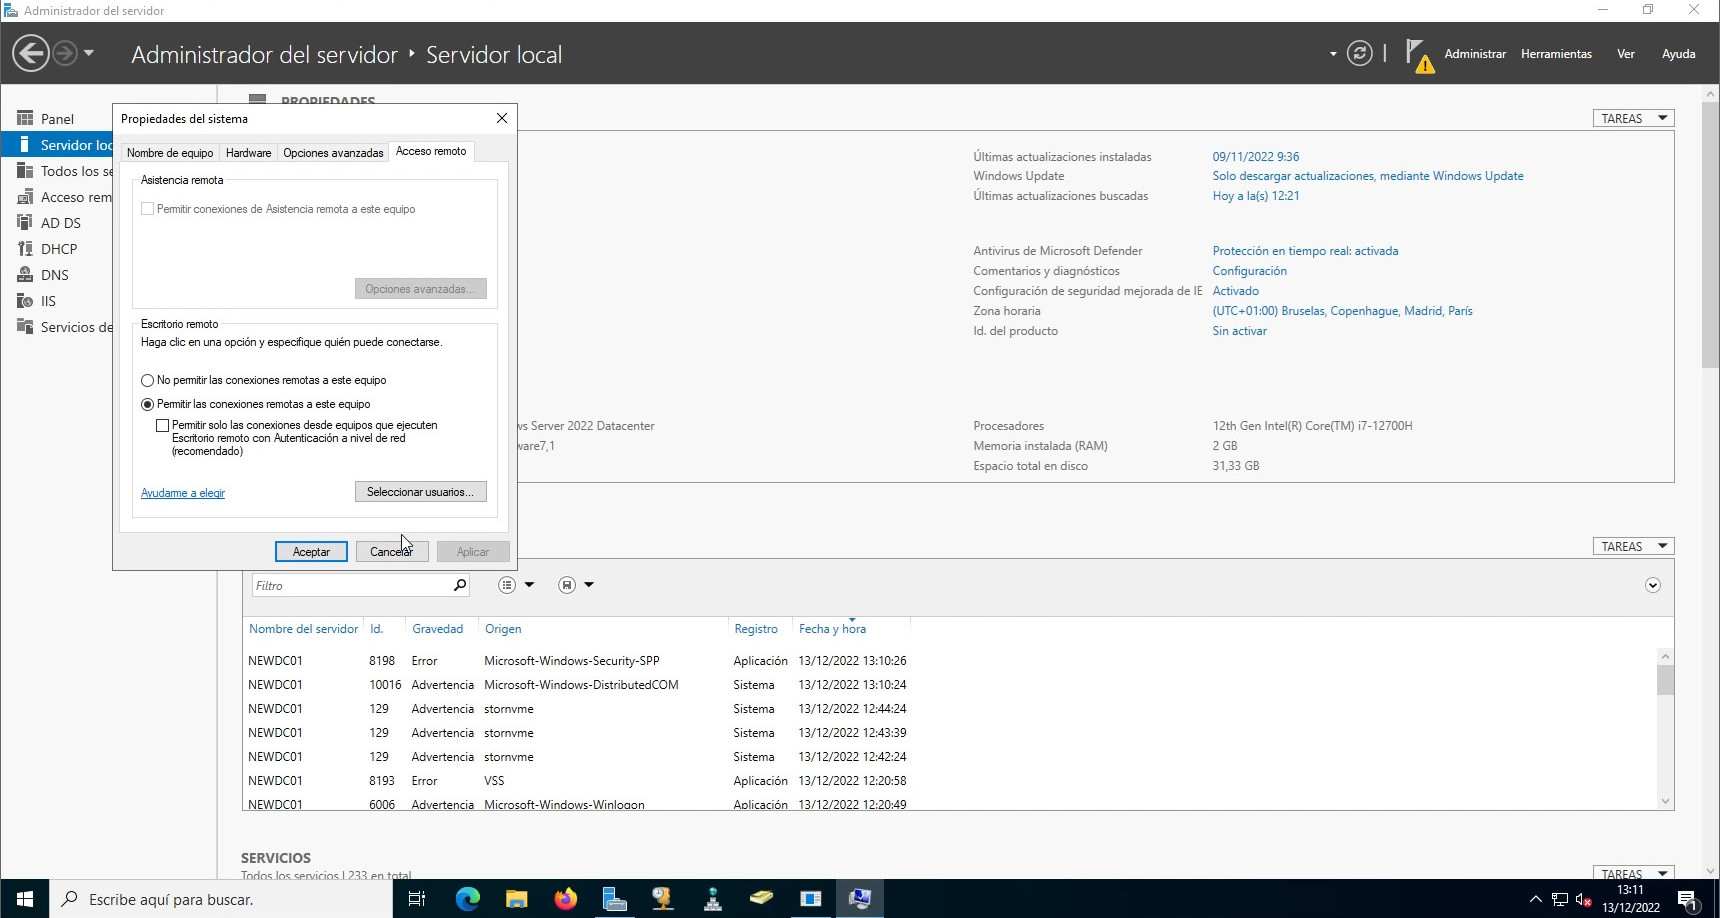Open Microsoft Edge from taskbar
This screenshot has height=918, width=1720.
pos(467,899)
